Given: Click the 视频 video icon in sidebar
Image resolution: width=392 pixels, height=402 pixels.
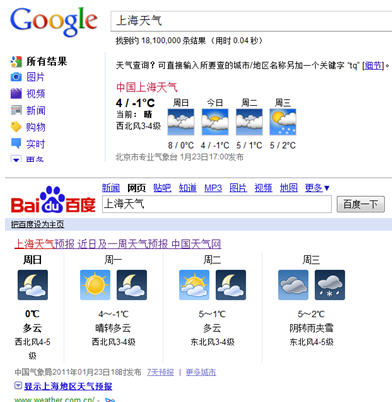Looking at the screenshot, I should (16, 93).
